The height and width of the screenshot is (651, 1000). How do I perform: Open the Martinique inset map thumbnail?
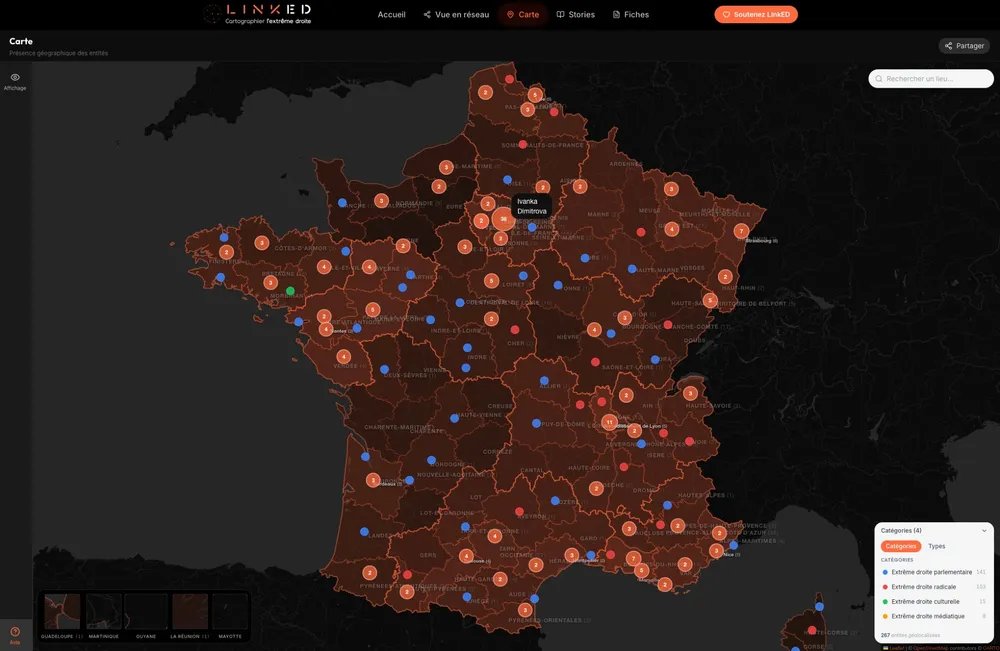tap(104, 611)
